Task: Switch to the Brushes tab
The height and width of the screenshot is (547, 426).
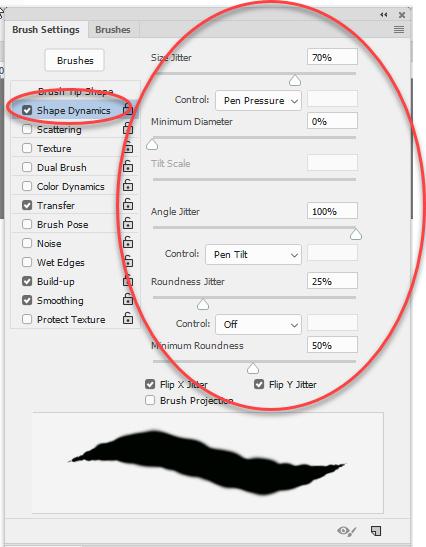Action: coord(113,30)
